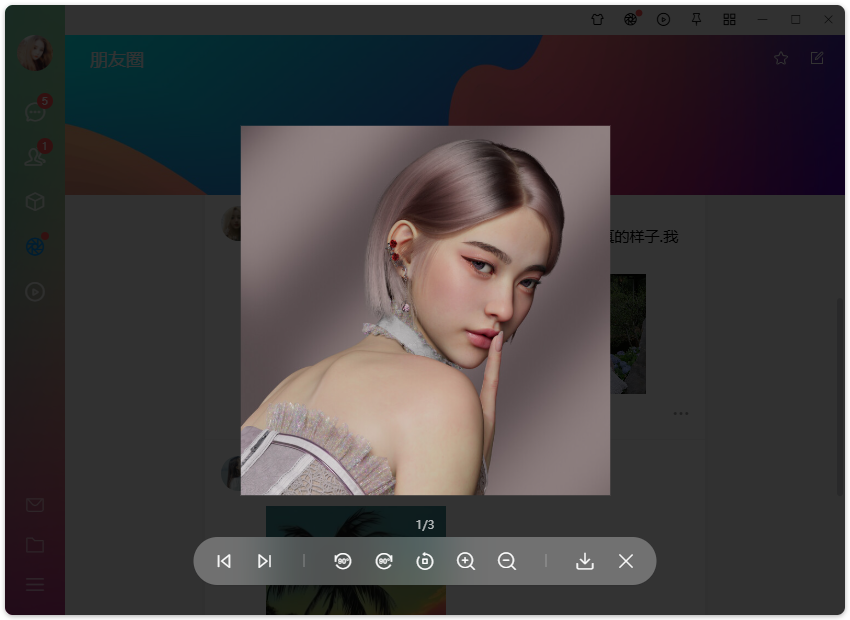Open the video play icon in title bar
This screenshot has height=620, width=850.
pyautogui.click(x=664, y=20)
